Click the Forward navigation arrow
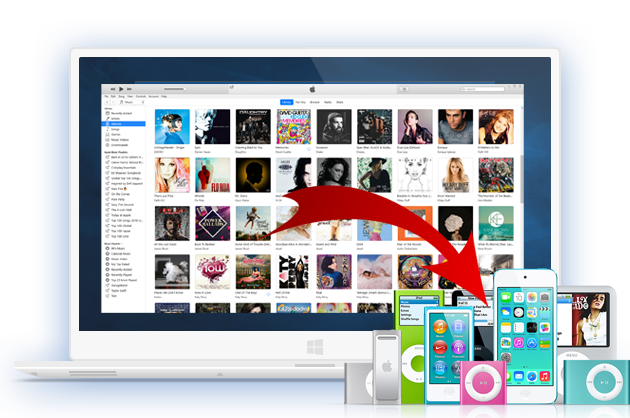Screen dimensions: 630x418 tap(113, 102)
